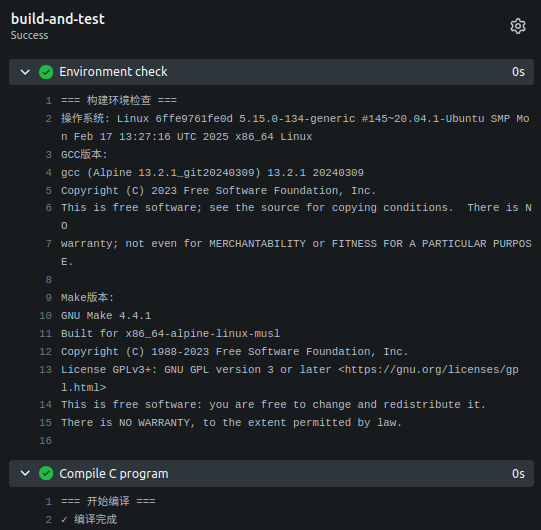Collapse the Environment check step chevron
This screenshot has height=530, width=541.
point(25,72)
